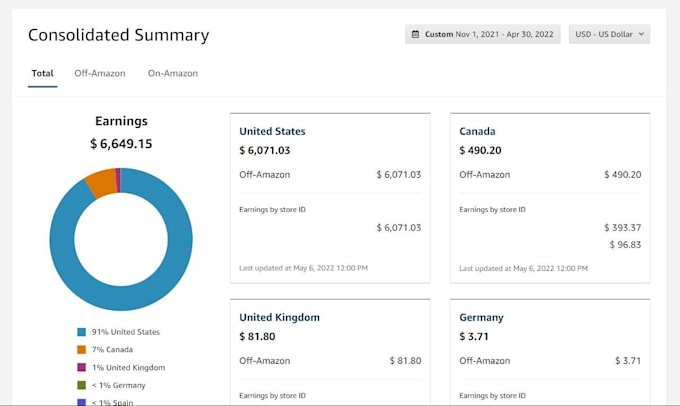The image size is (680, 406).
Task: Click Last updated timestamp in Canada card
Action: pos(523,268)
